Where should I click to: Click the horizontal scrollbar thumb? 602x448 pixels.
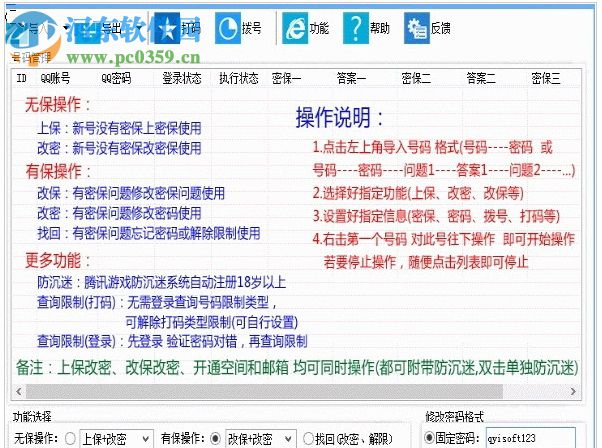click(x=264, y=392)
